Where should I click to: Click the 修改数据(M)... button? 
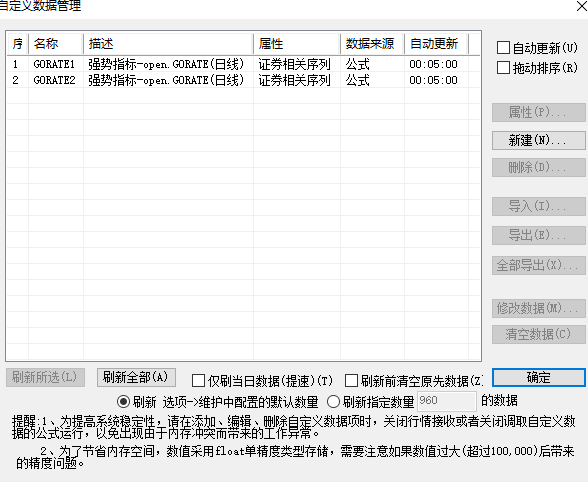pos(538,308)
